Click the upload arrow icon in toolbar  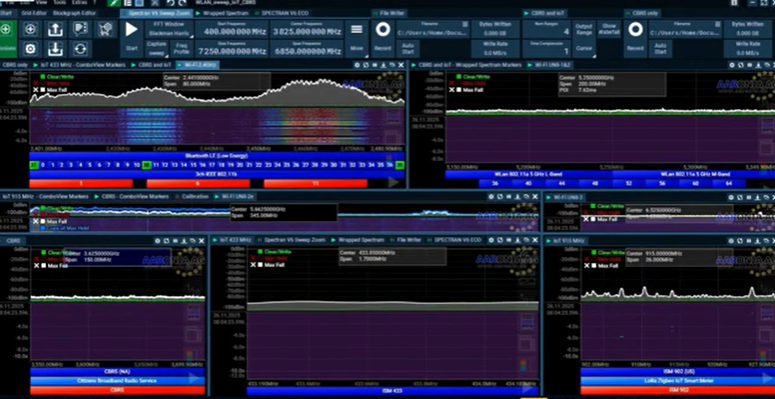tap(55, 29)
